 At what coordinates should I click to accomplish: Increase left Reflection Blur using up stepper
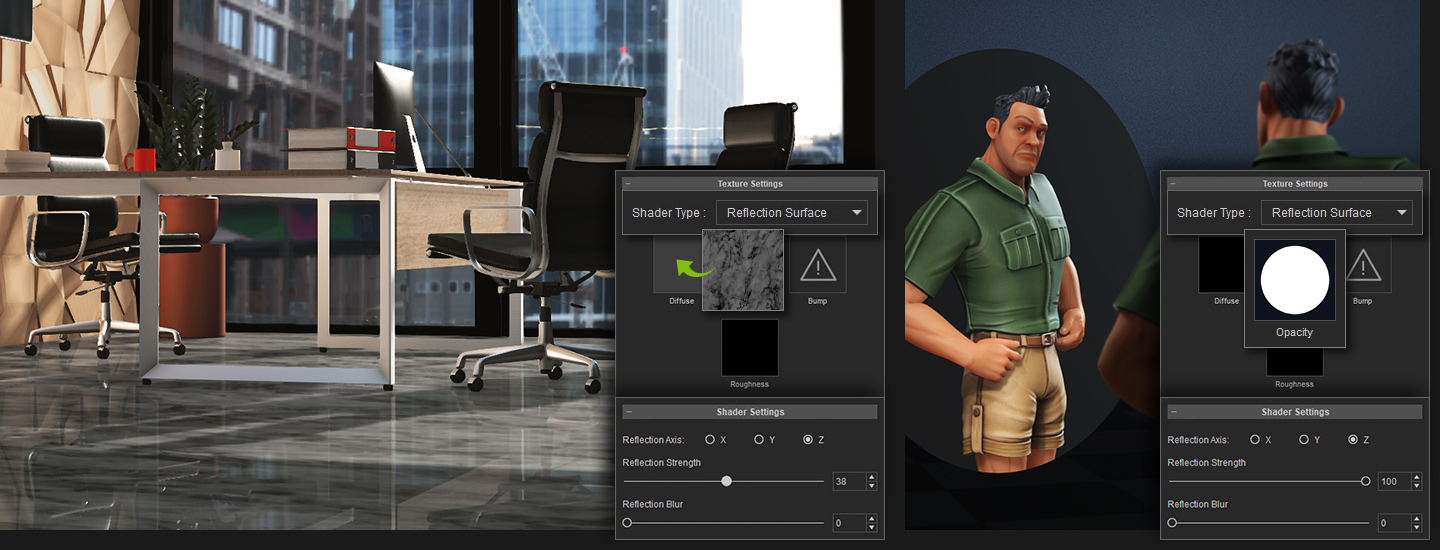[872, 519]
